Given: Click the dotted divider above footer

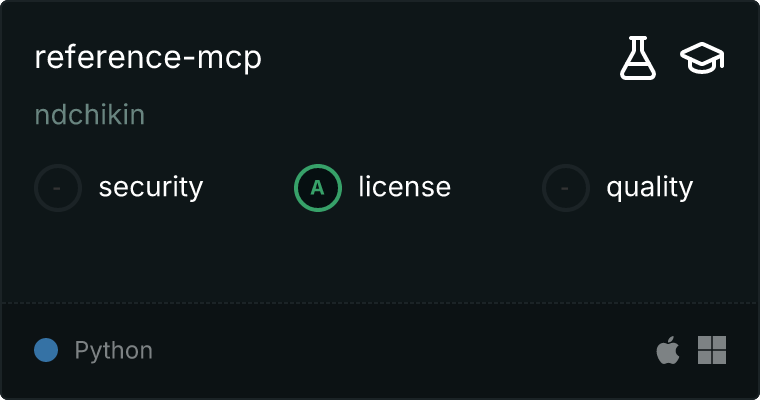Looking at the screenshot, I should tap(380, 303).
